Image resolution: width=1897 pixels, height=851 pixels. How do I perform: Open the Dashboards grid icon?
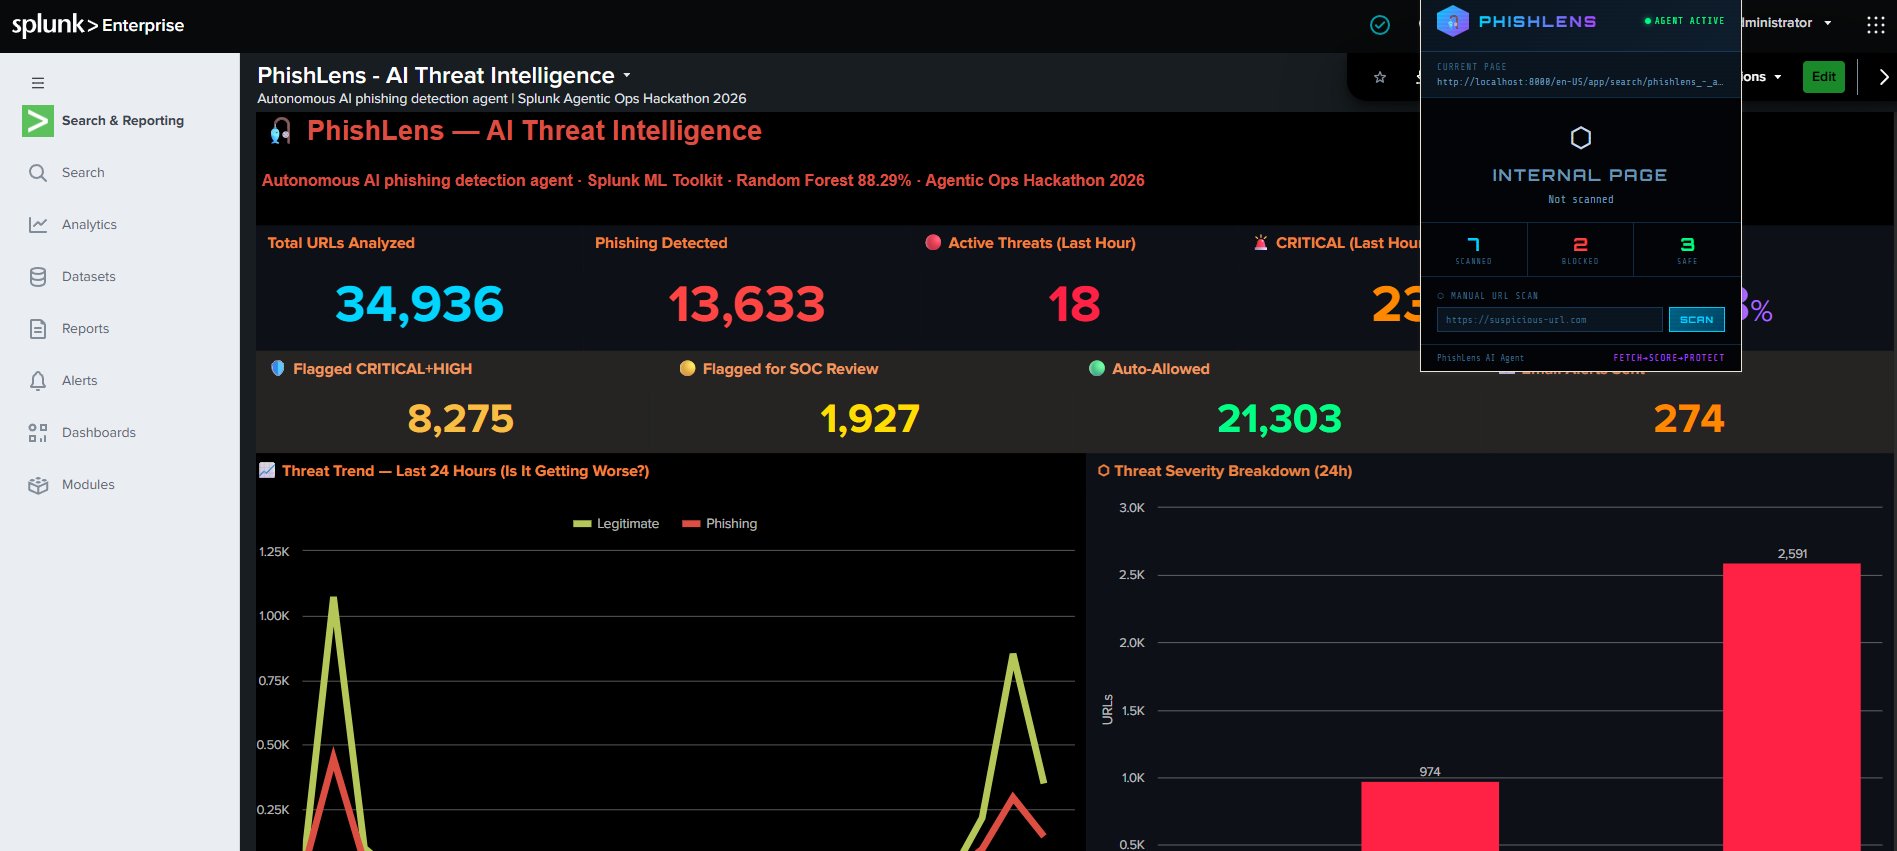point(38,433)
